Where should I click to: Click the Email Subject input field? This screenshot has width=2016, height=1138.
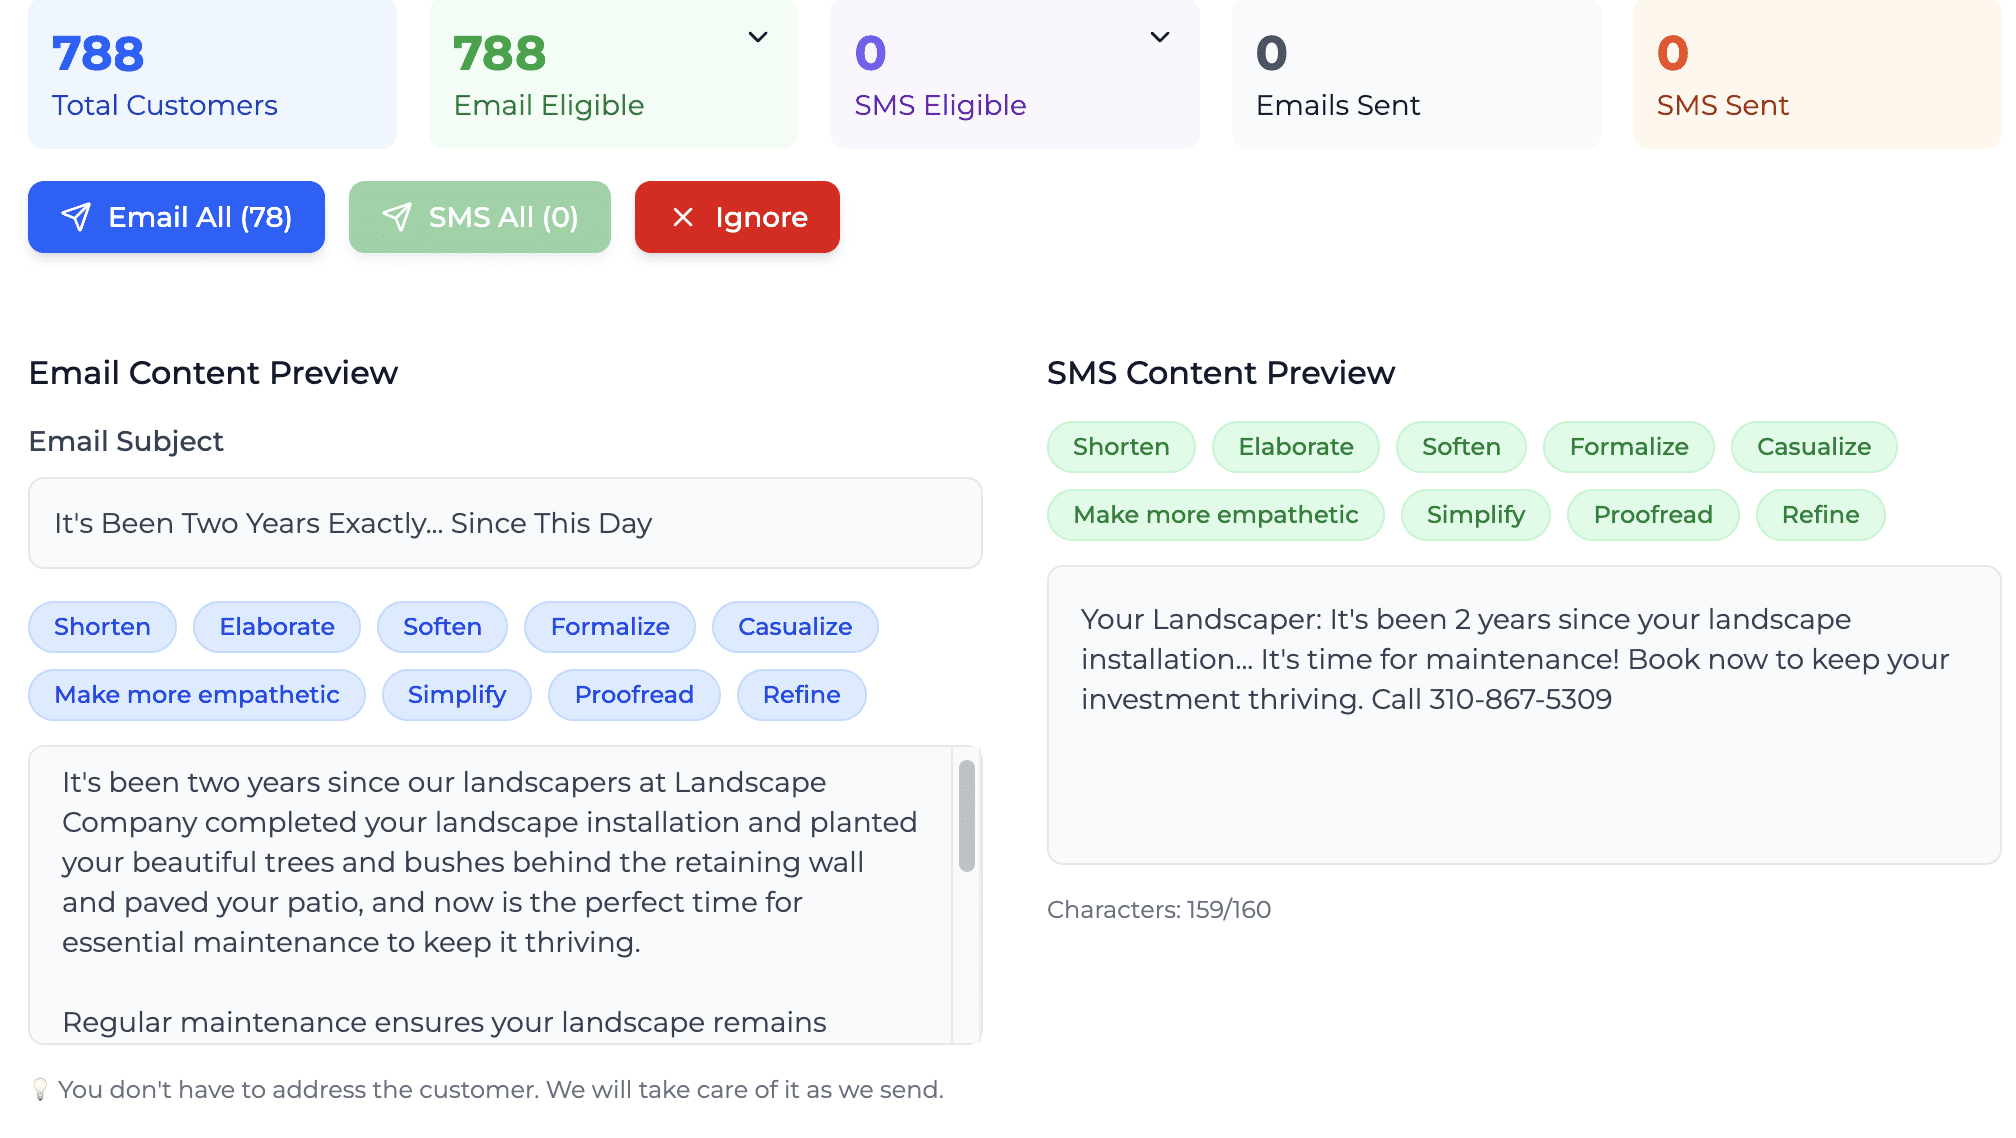(504, 523)
